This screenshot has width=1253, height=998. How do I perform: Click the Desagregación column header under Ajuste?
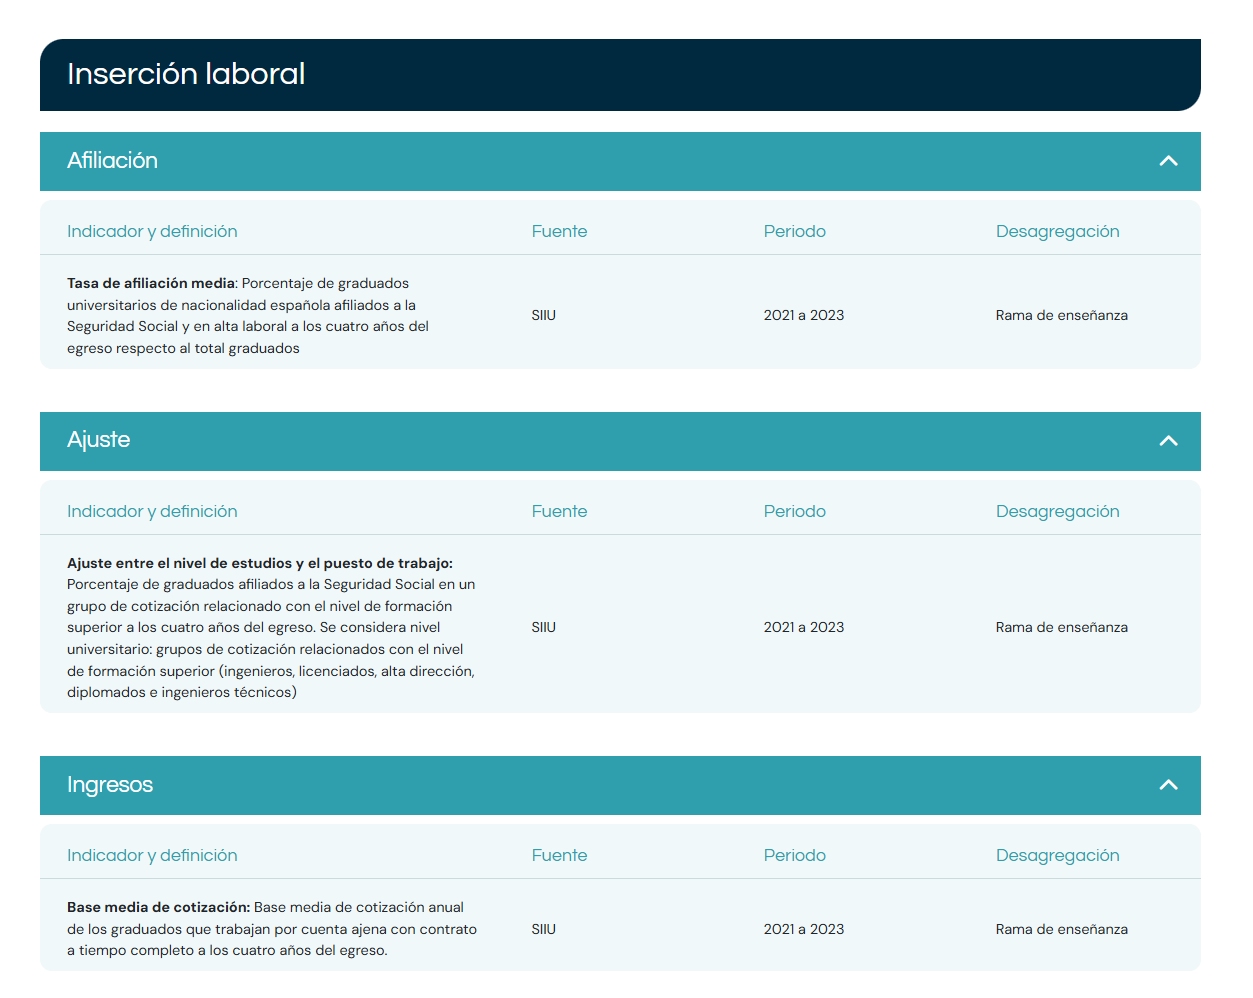(1057, 511)
